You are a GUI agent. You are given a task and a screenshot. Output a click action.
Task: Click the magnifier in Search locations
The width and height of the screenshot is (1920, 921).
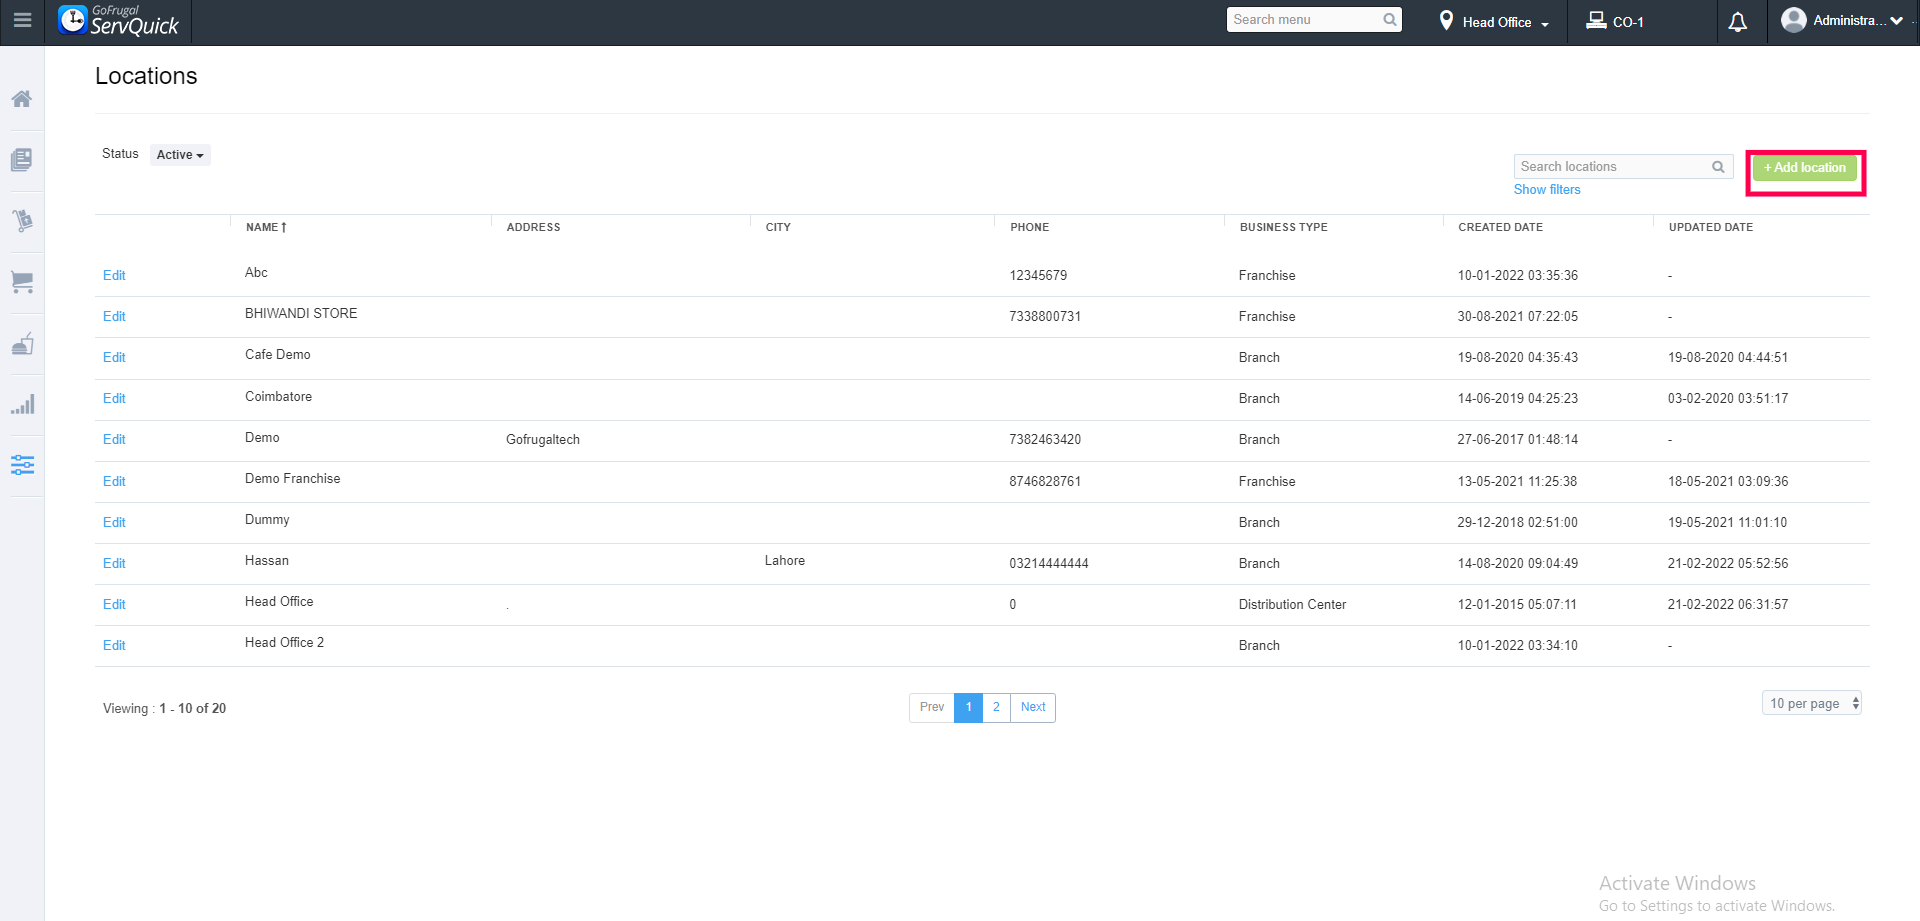1718,167
